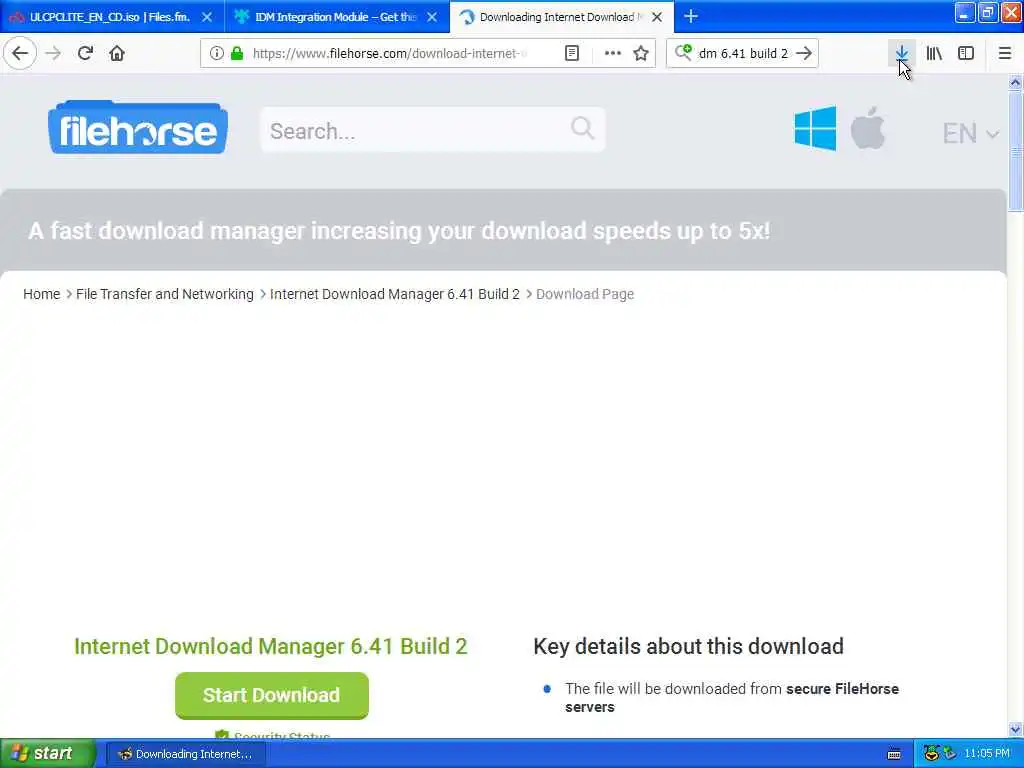Image resolution: width=1024 pixels, height=768 pixels.
Task: Click the Download Page breadcrumb text
Action: [585, 294]
